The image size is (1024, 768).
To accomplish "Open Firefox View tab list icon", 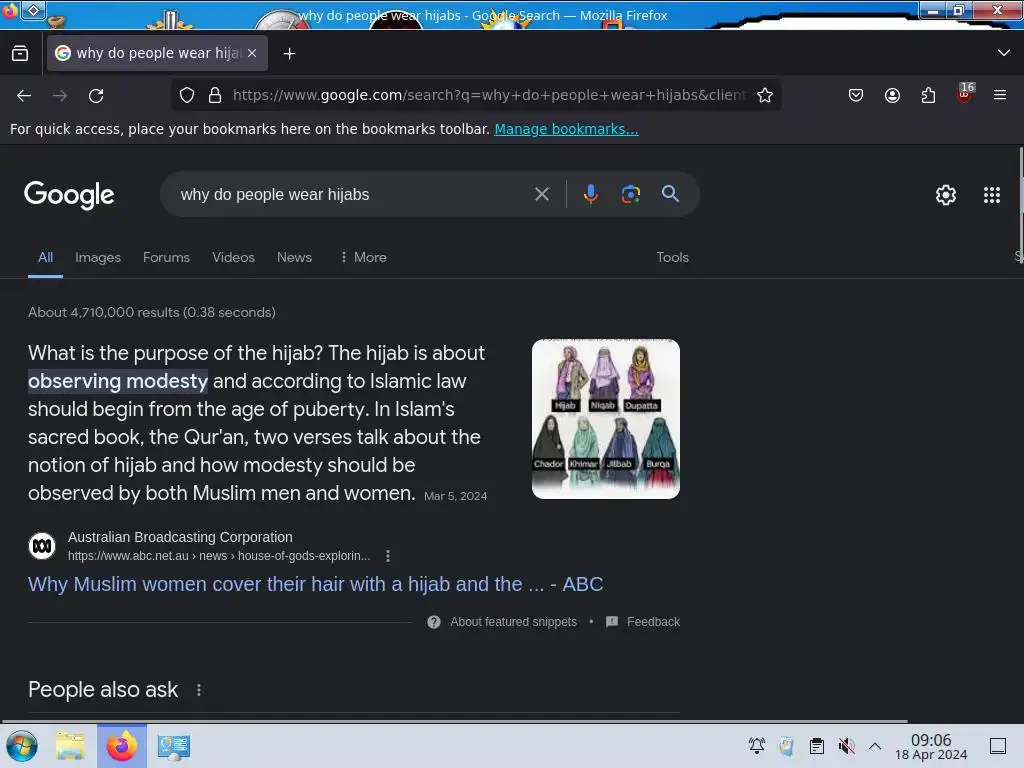I will (x=20, y=54).
